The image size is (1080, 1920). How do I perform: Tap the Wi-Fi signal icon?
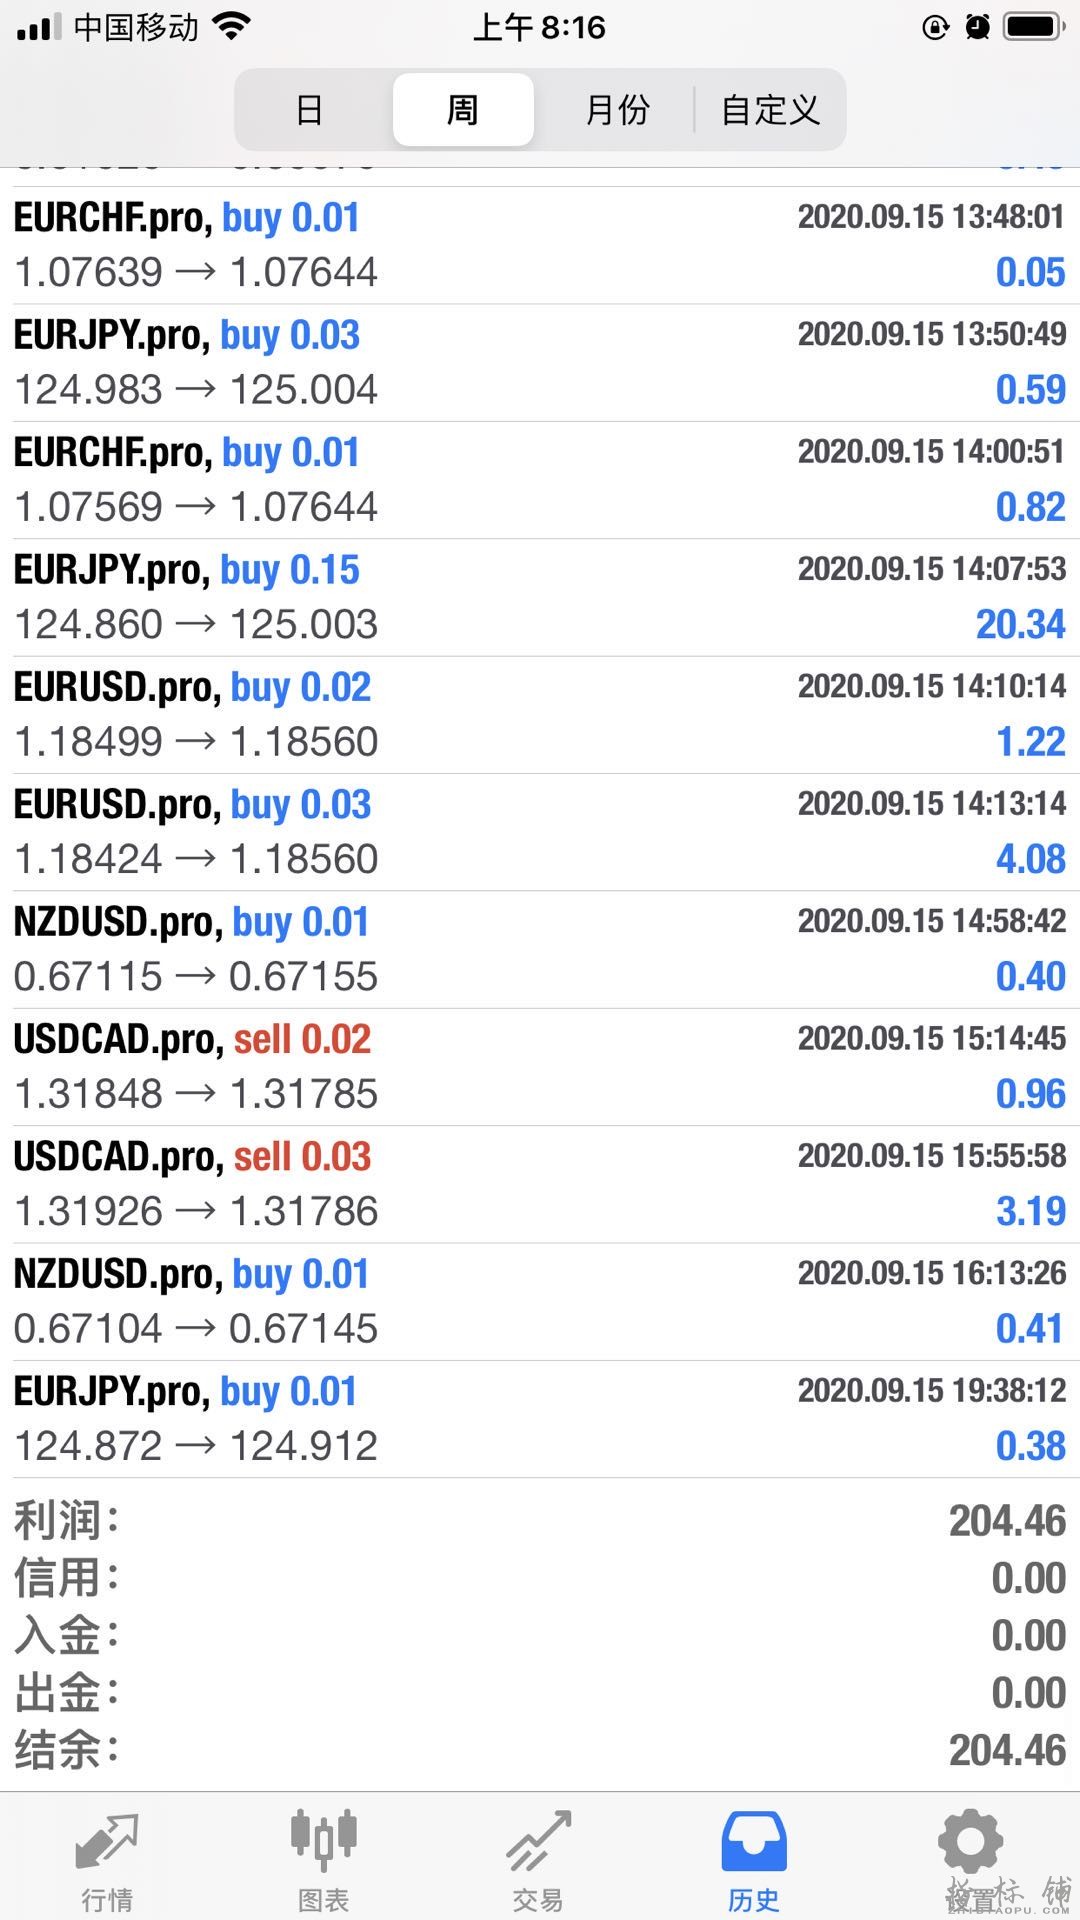click(x=231, y=27)
